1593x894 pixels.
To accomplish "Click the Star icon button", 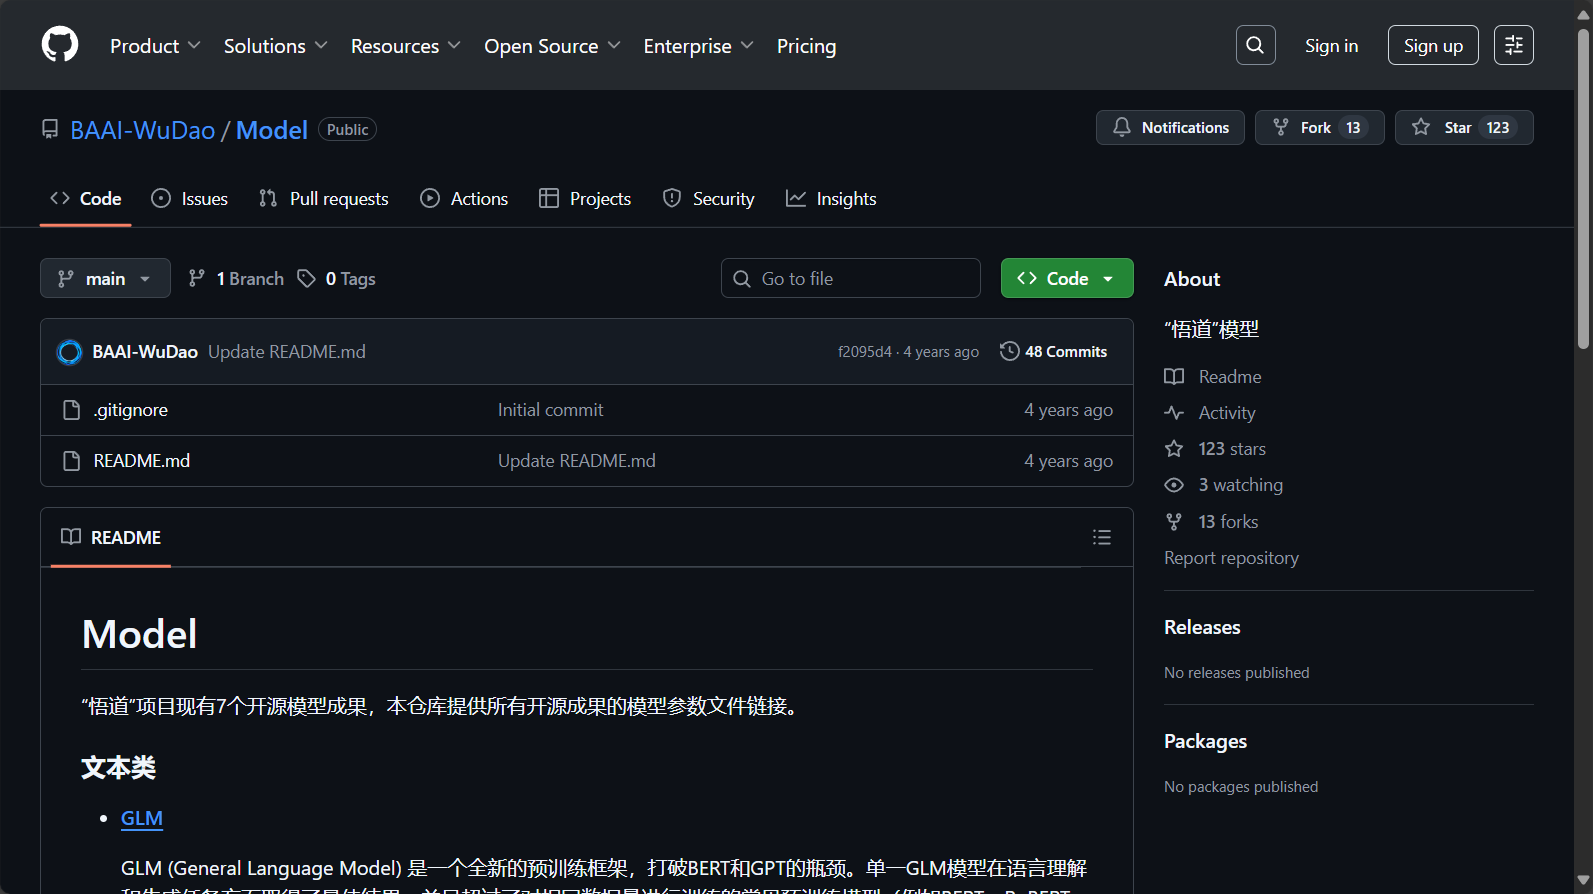I will pyautogui.click(x=1463, y=128).
